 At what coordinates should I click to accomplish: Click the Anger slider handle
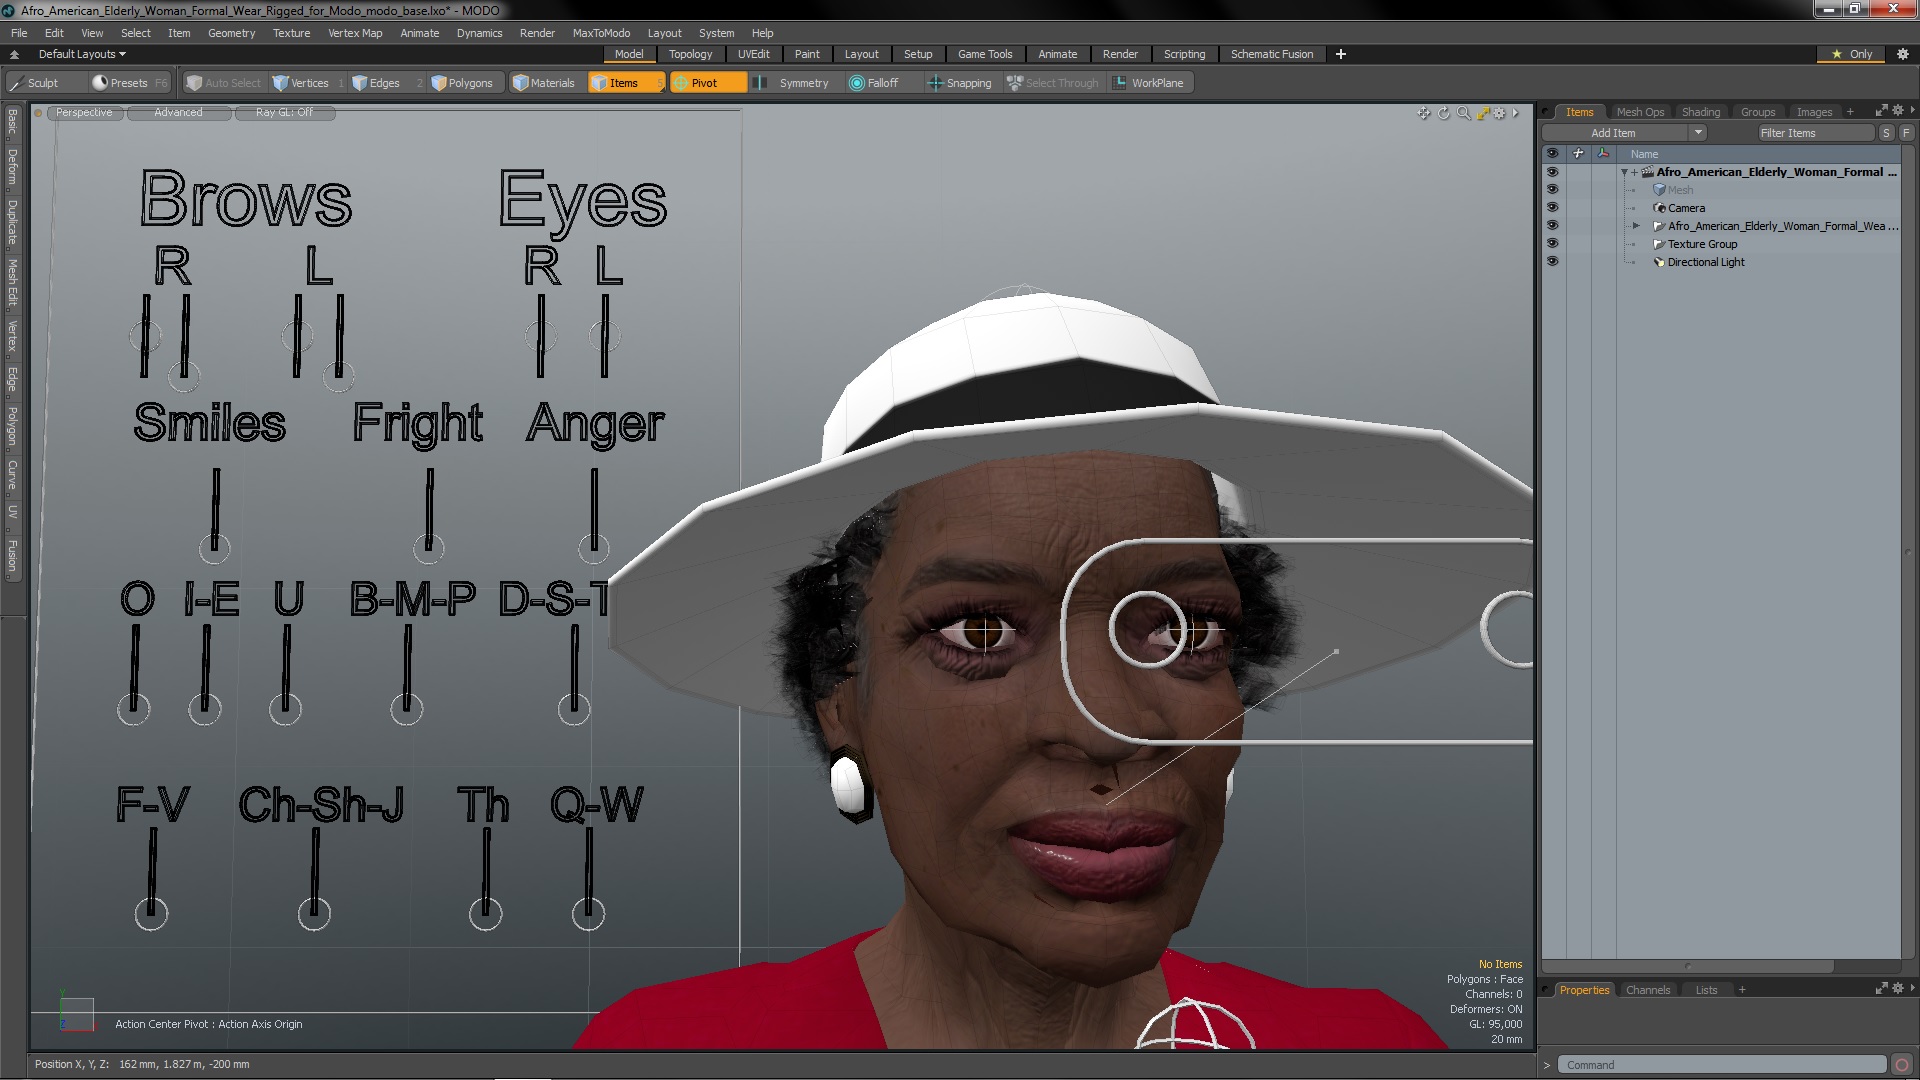594,547
